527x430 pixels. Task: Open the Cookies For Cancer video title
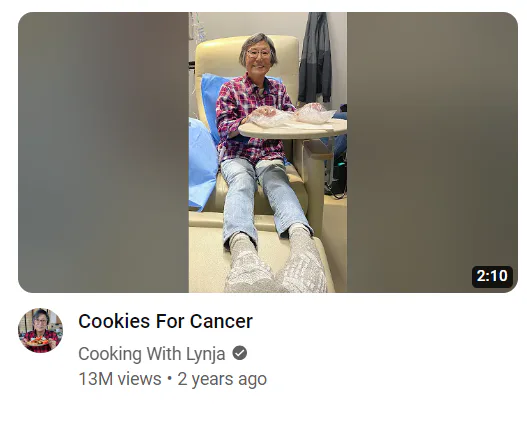165,321
